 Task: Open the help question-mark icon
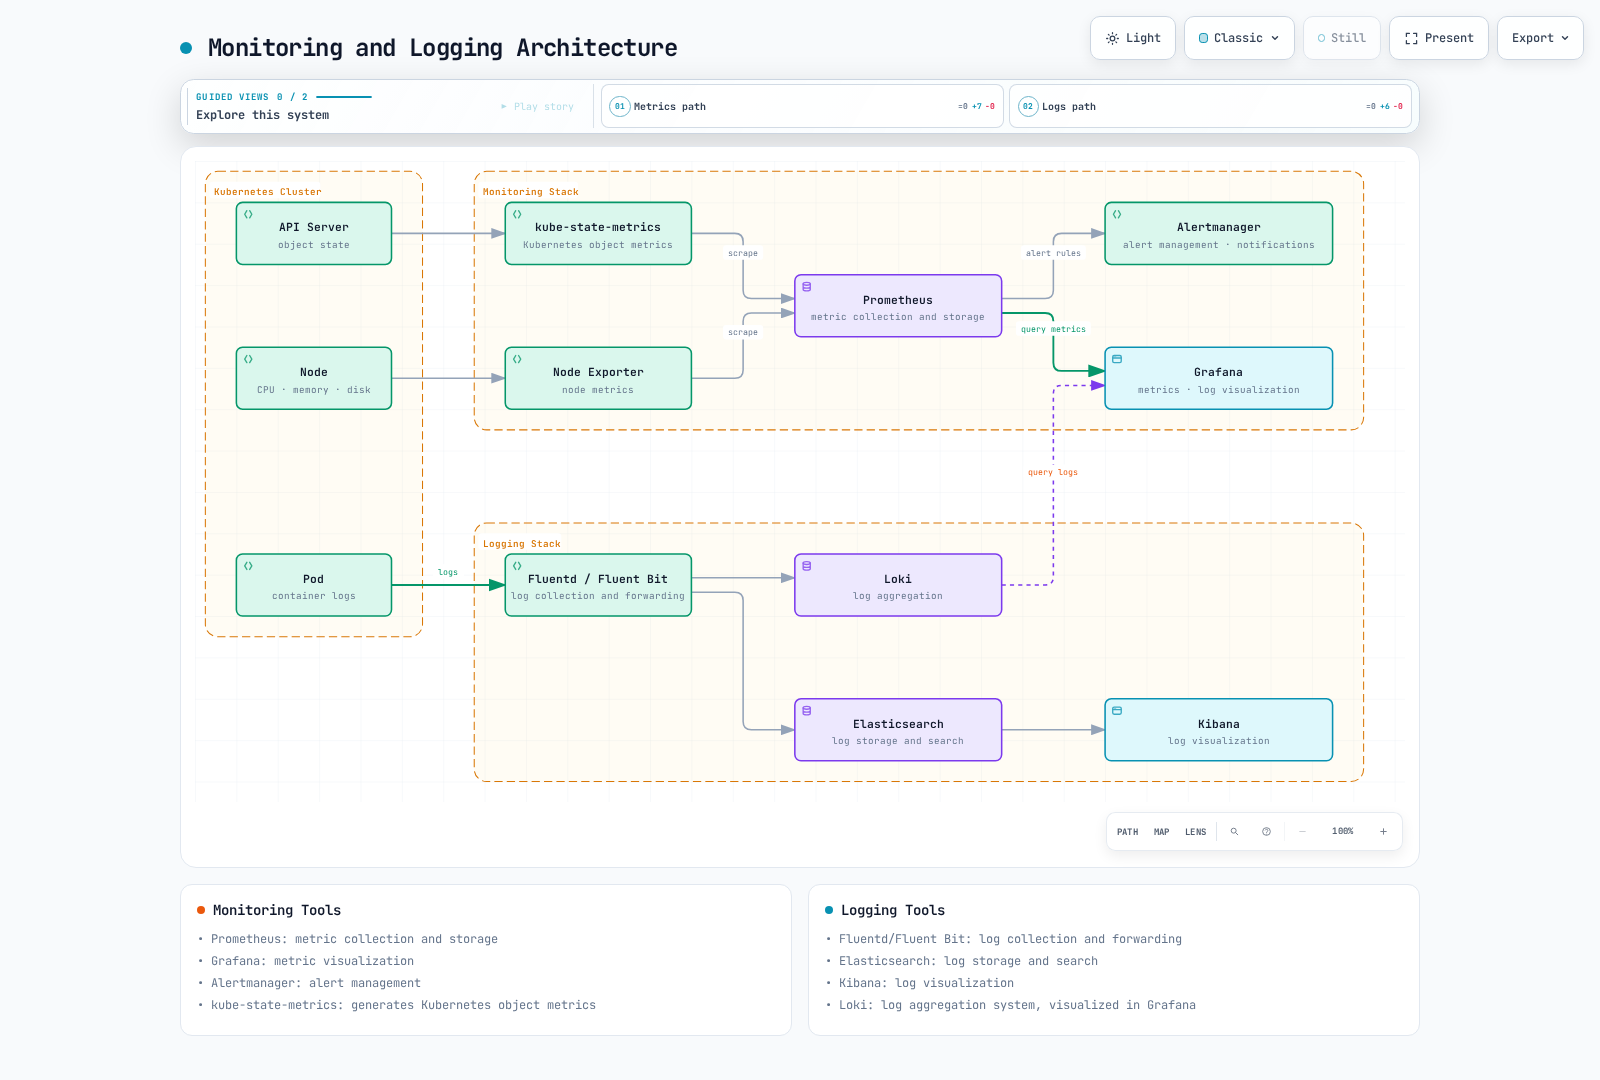pyautogui.click(x=1266, y=832)
